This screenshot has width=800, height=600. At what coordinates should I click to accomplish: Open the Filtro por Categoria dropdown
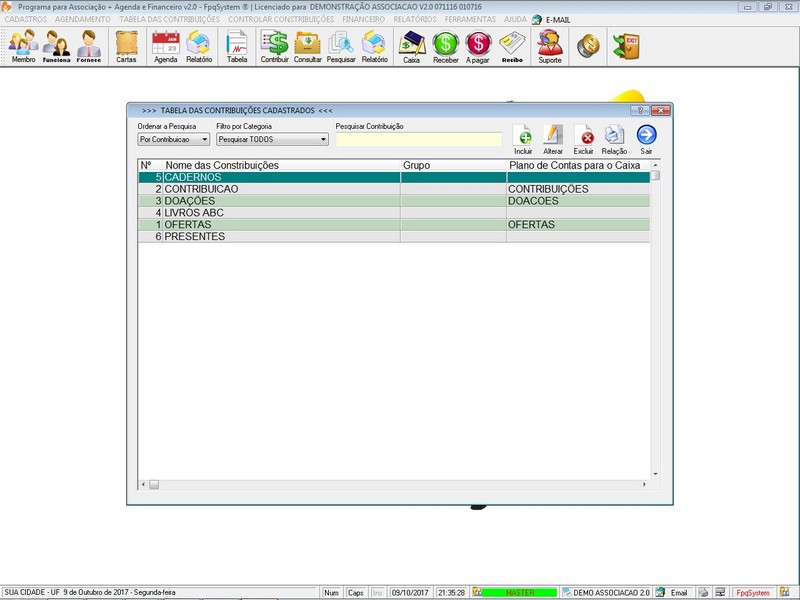(272, 139)
